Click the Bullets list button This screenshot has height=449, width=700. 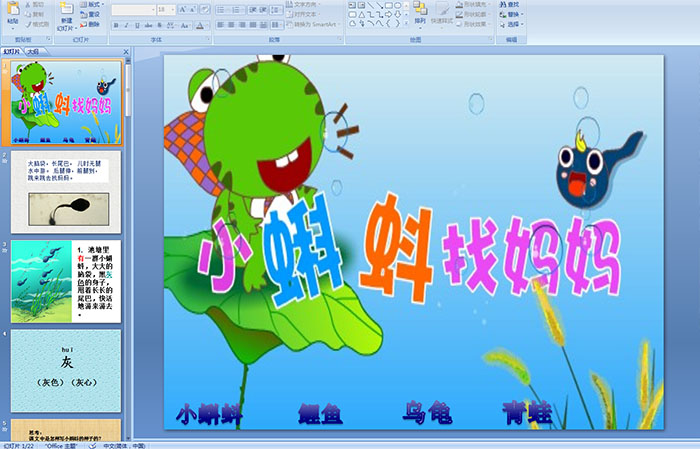(223, 9)
